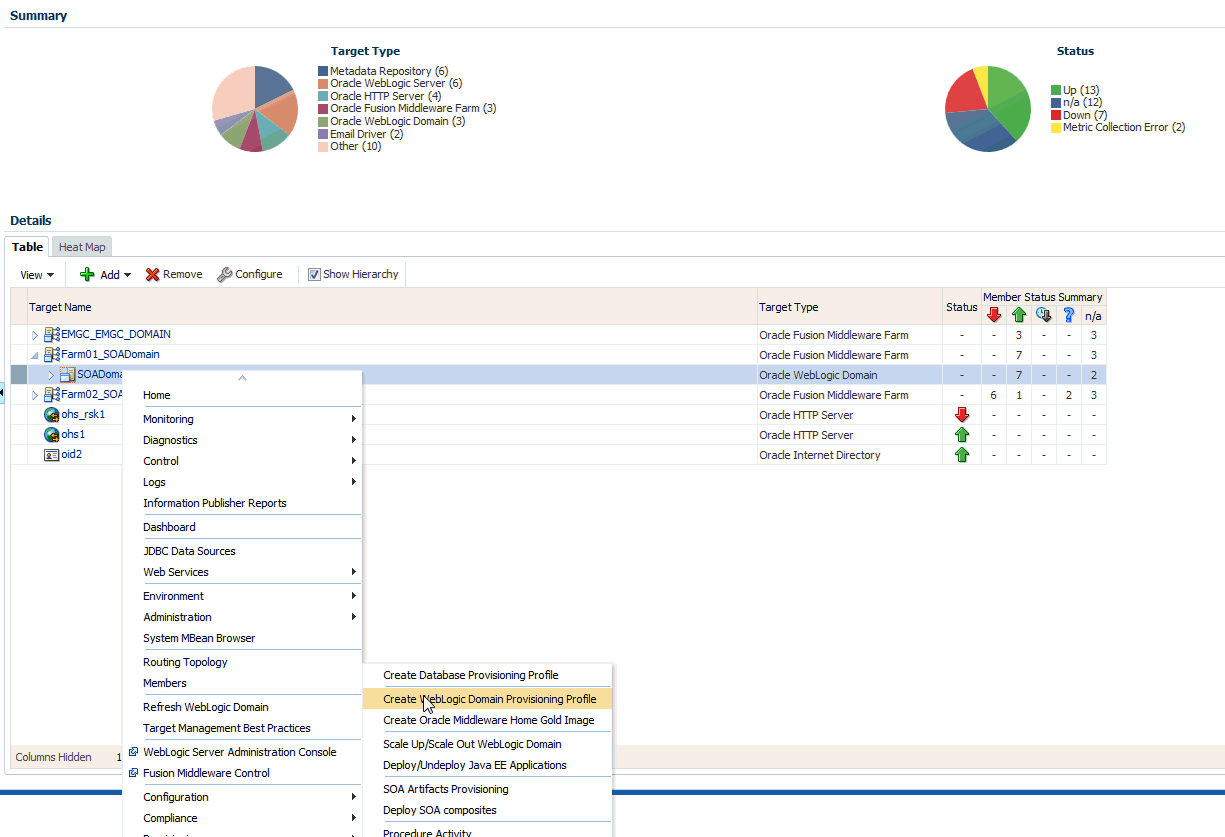Click the Configure button label
Viewport: 1225px width, 837px height.
259,275
